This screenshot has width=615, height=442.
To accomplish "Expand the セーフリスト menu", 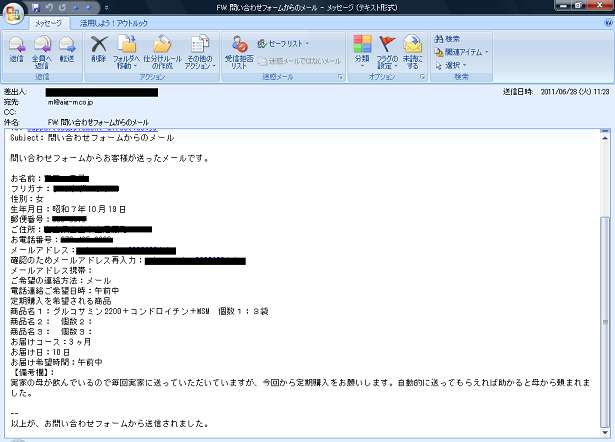I will point(282,43).
